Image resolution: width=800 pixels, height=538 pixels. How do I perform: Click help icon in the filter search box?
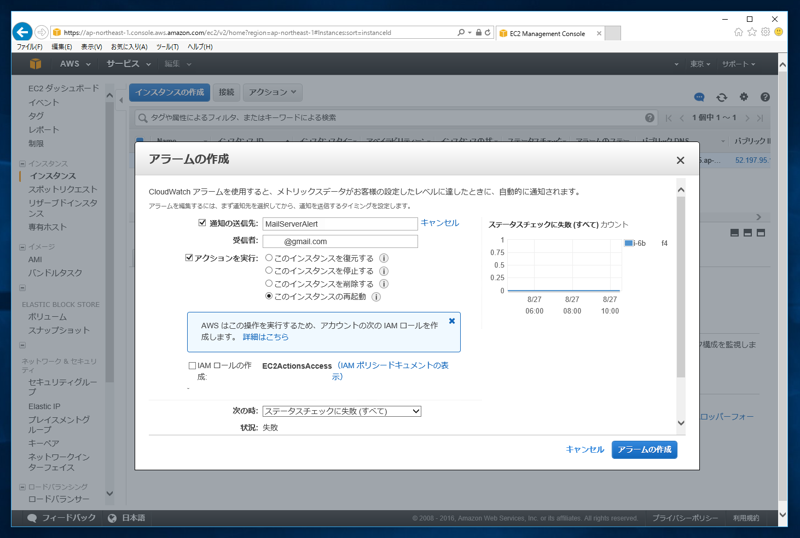pyautogui.click(x=649, y=118)
